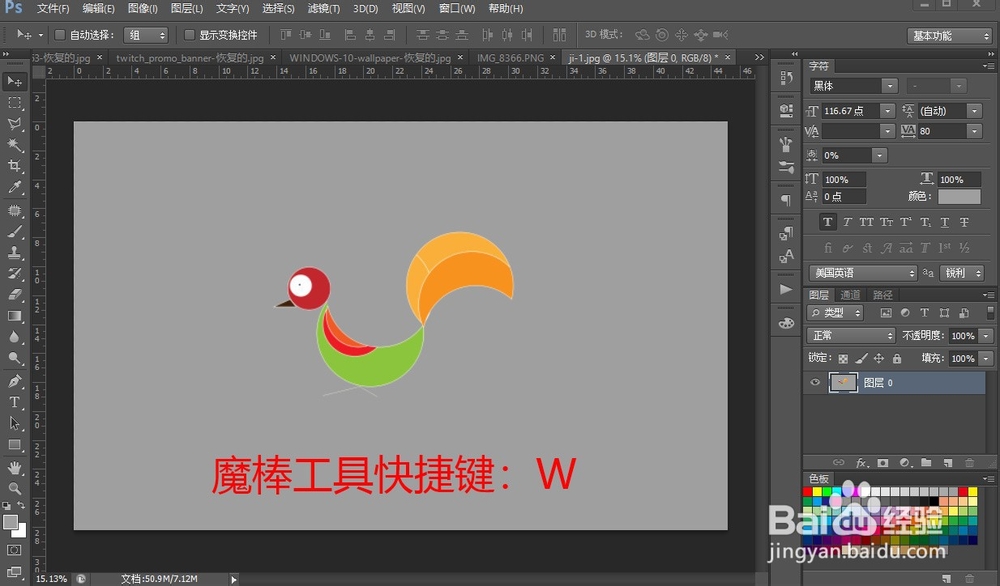
Task: Select the Crop tool
Action: pyautogui.click(x=14, y=167)
